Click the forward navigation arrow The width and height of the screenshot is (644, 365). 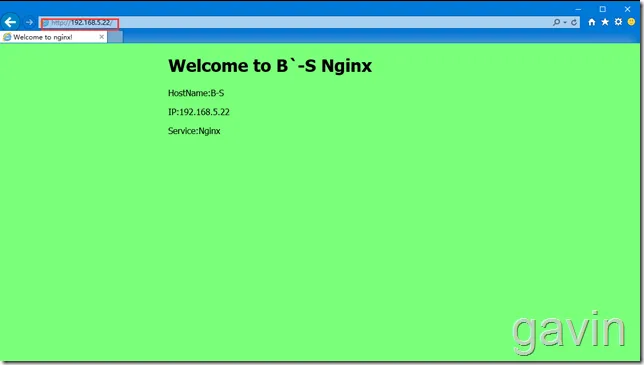pyautogui.click(x=29, y=22)
